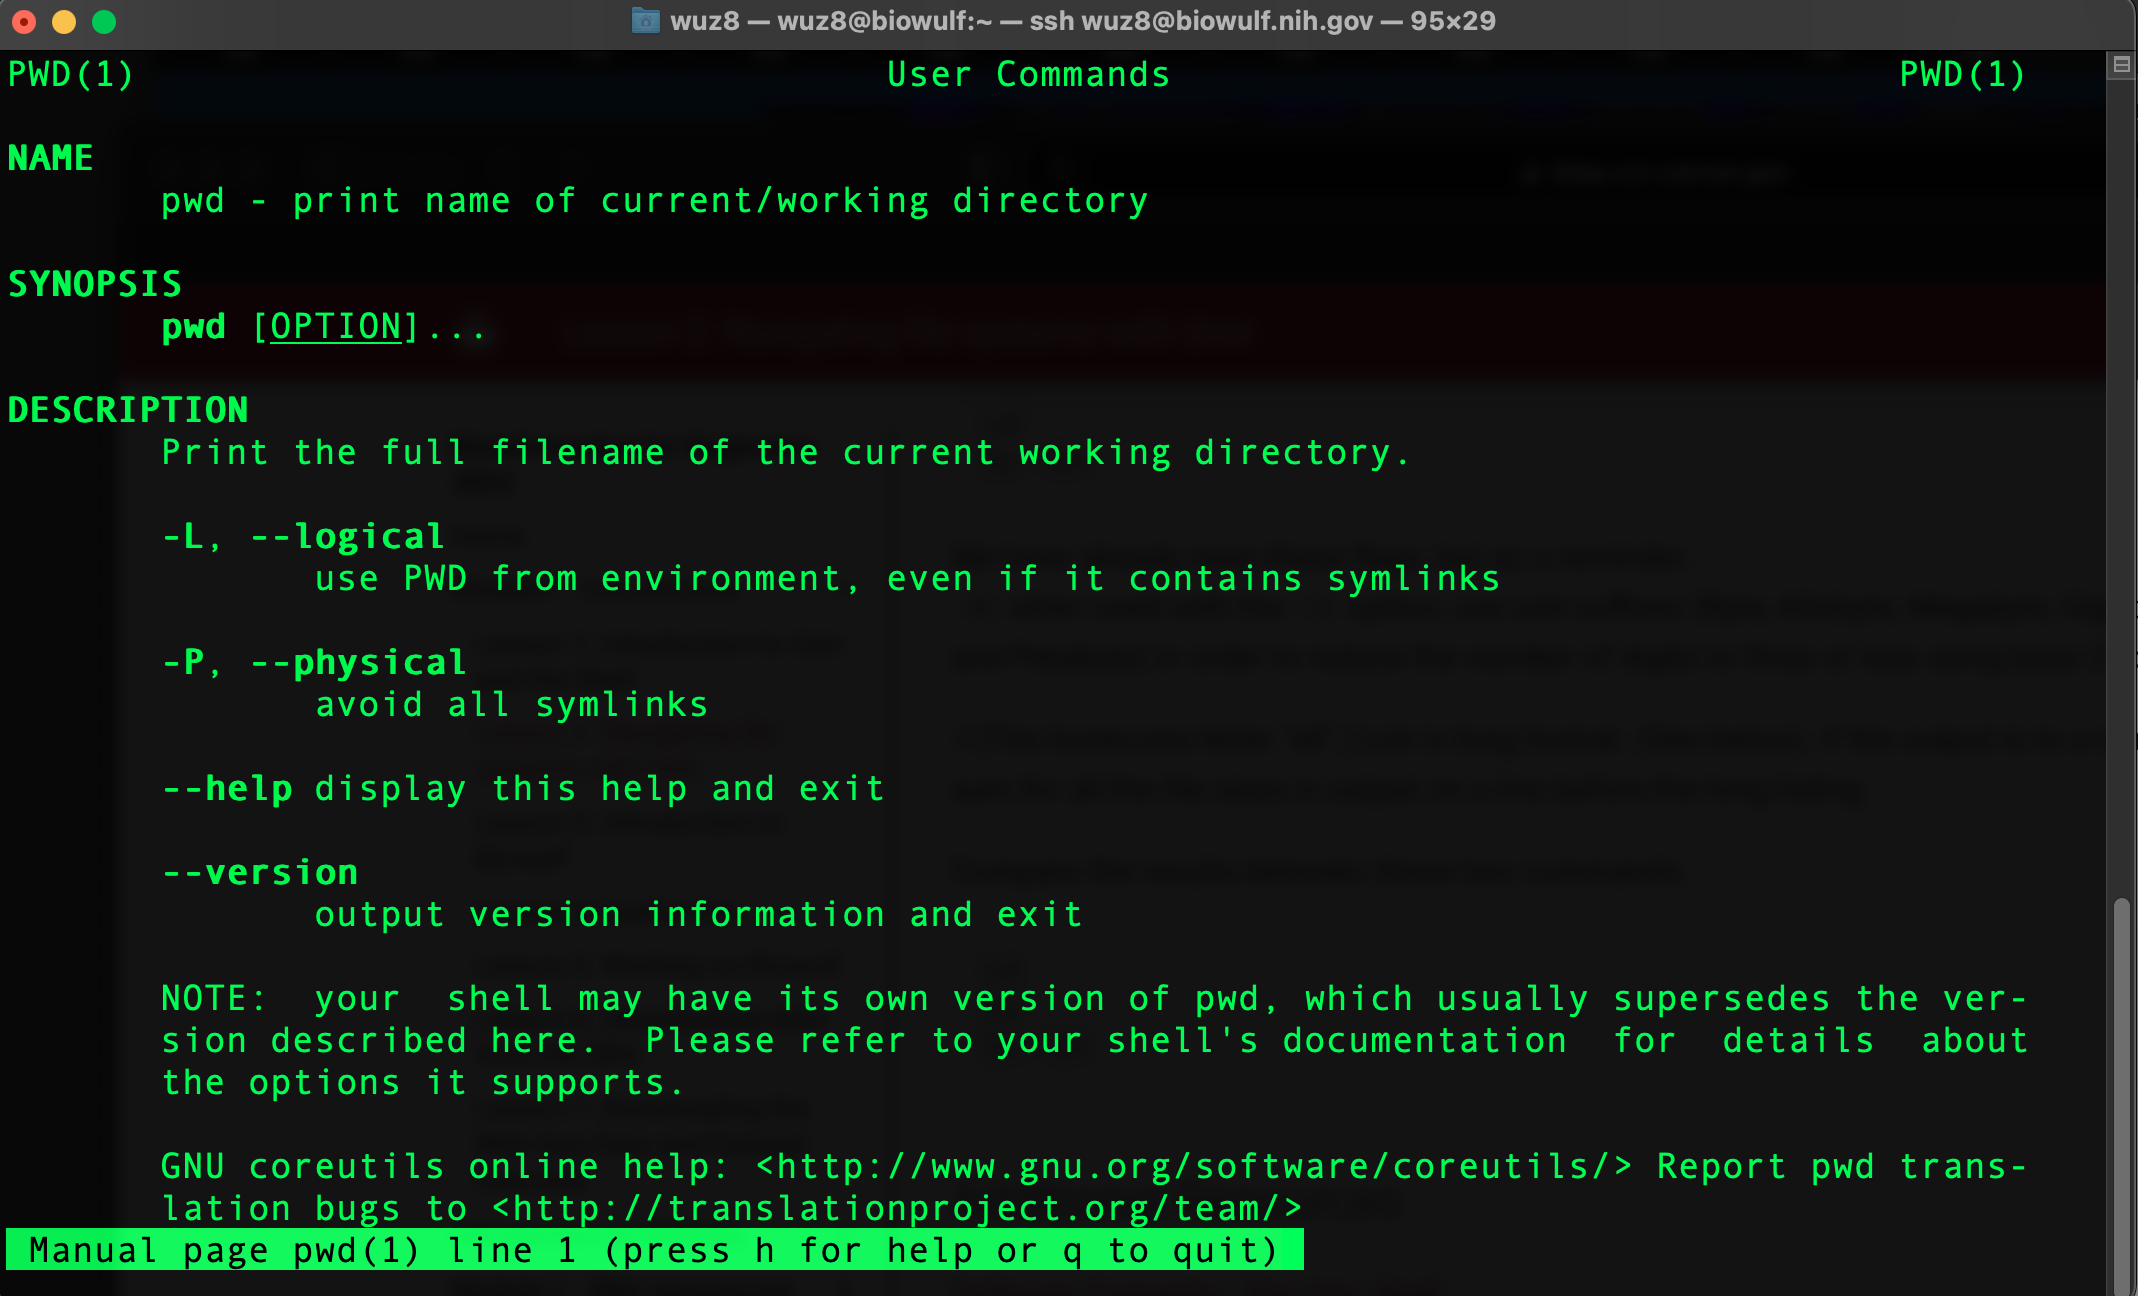The width and height of the screenshot is (2138, 1296).
Task: Click the yellow minimize window button
Action: [x=64, y=22]
